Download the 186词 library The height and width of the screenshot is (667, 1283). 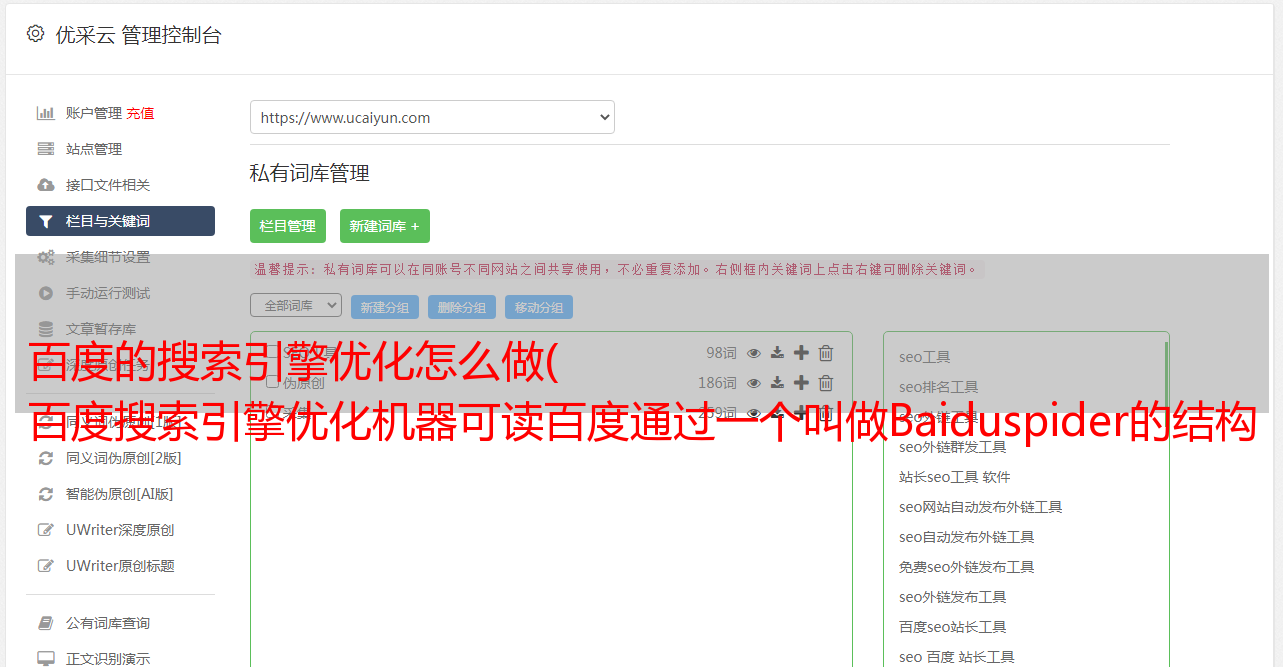[x=777, y=383]
